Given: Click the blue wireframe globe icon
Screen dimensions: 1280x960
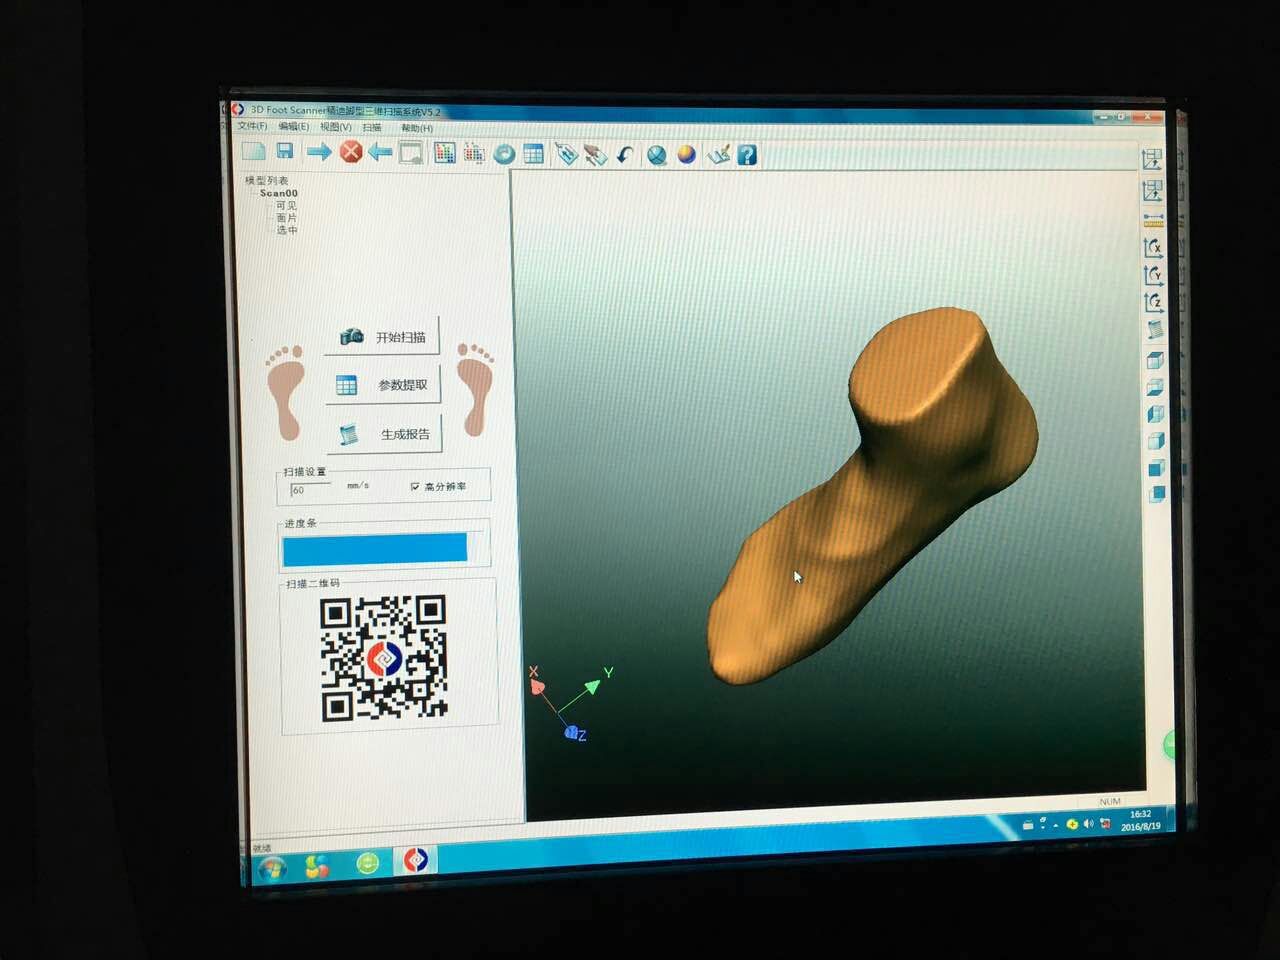Looking at the screenshot, I should point(656,155).
